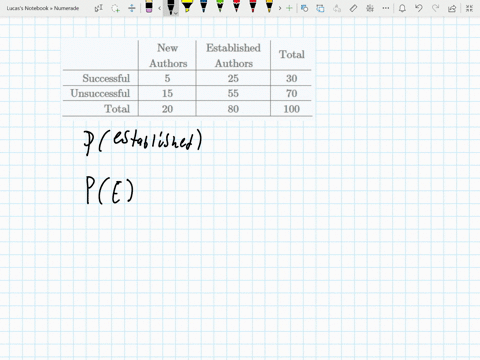
Task: Choose the Insert Space tool
Action: 132,8
